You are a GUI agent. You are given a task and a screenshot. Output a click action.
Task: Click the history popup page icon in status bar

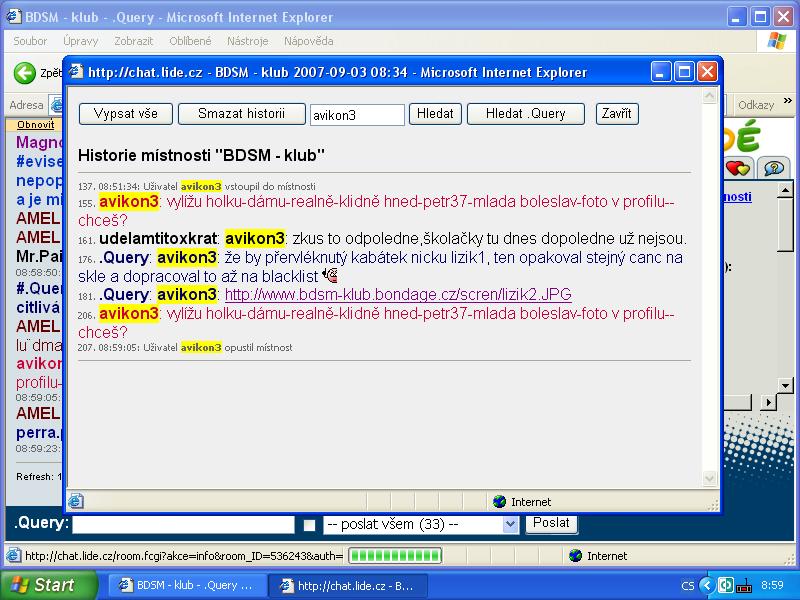pyautogui.click(x=76, y=501)
